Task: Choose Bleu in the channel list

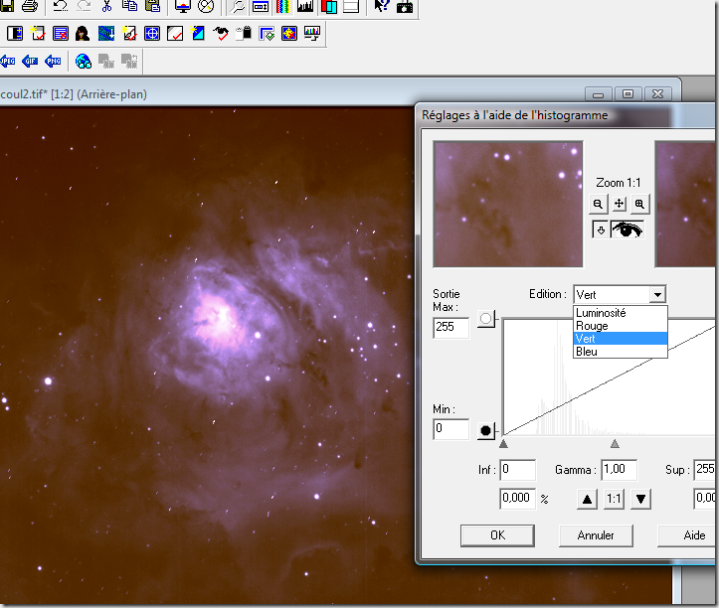Action: click(x=587, y=351)
